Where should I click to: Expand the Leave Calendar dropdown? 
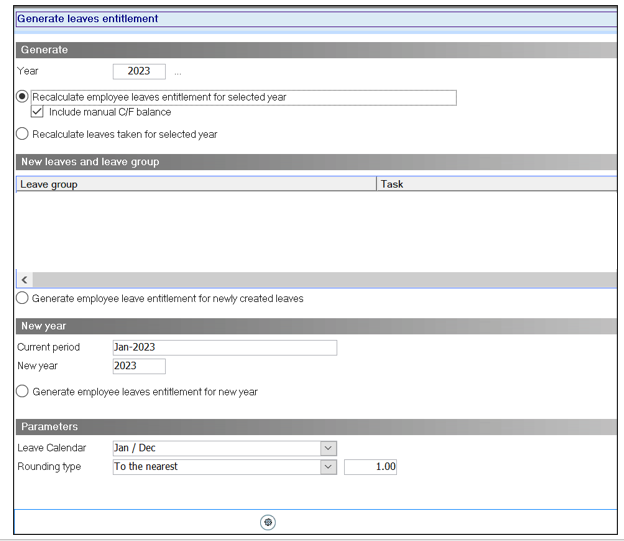pyautogui.click(x=329, y=448)
